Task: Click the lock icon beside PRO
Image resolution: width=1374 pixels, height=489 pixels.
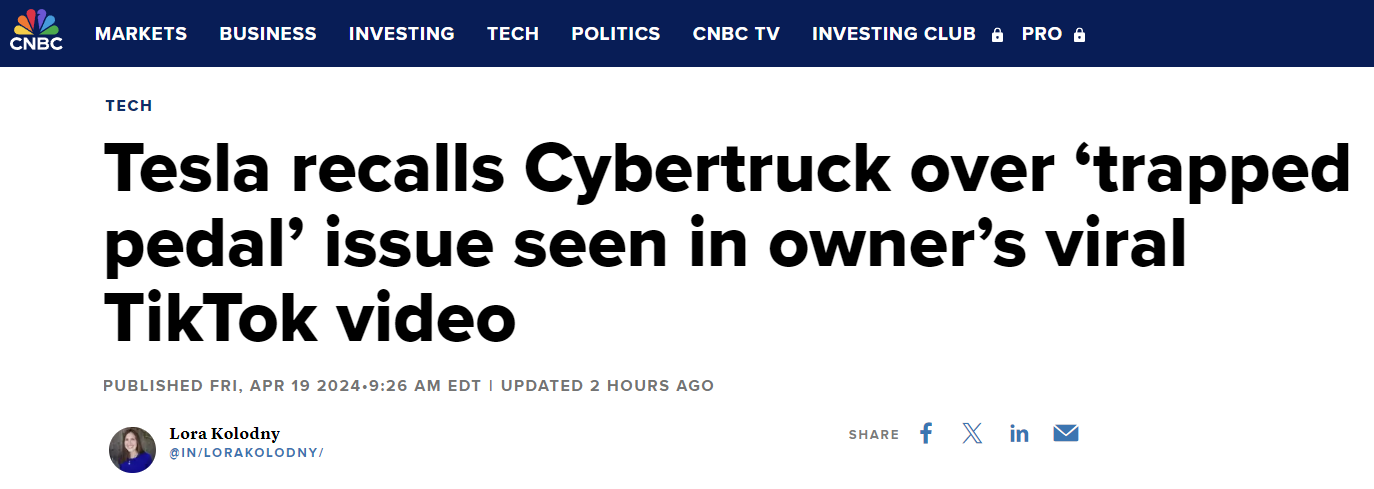Action: [x=1079, y=35]
